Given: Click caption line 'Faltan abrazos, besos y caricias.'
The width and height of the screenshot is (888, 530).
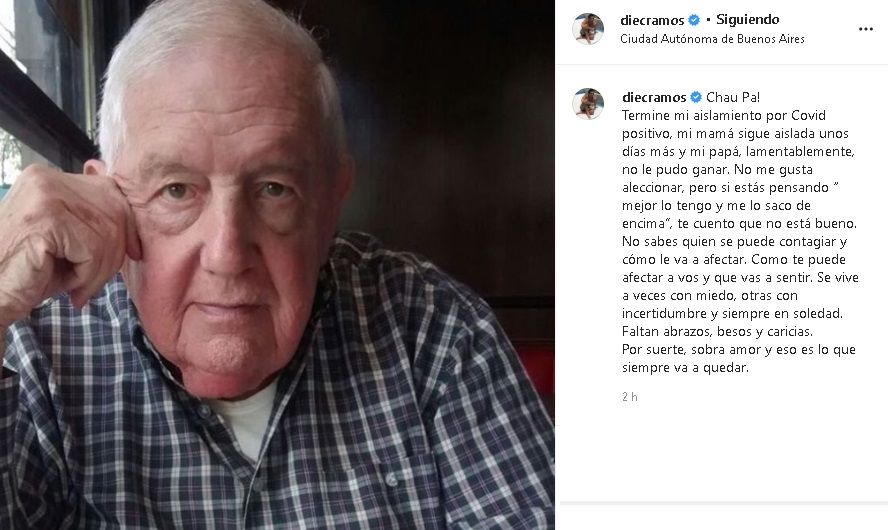Looking at the screenshot, I should tap(717, 331).
